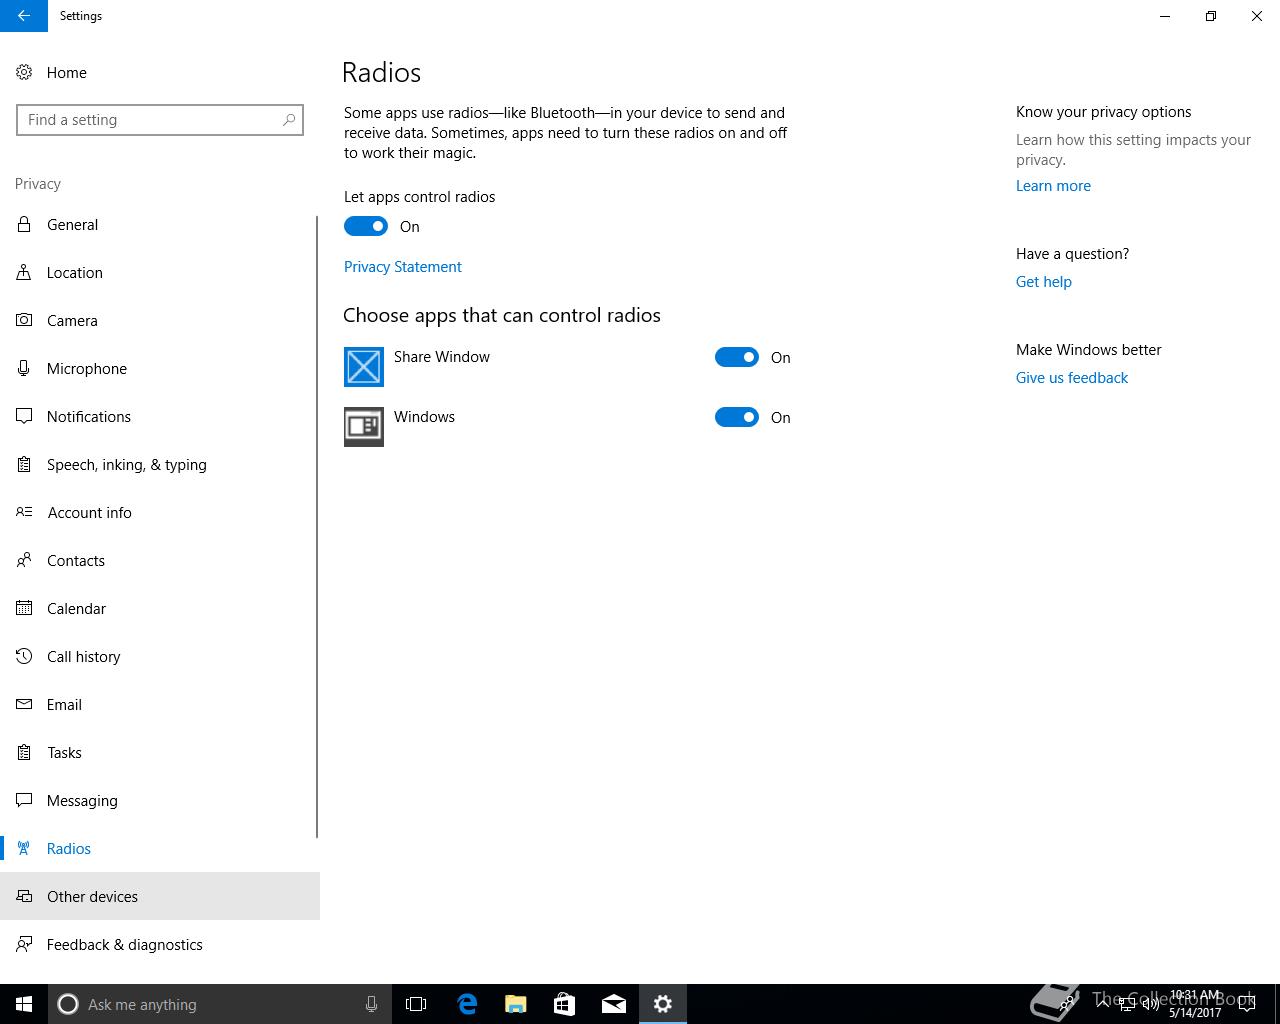Image resolution: width=1280 pixels, height=1024 pixels.
Task: Select the Contacts icon in sidebar
Action: point(24,561)
